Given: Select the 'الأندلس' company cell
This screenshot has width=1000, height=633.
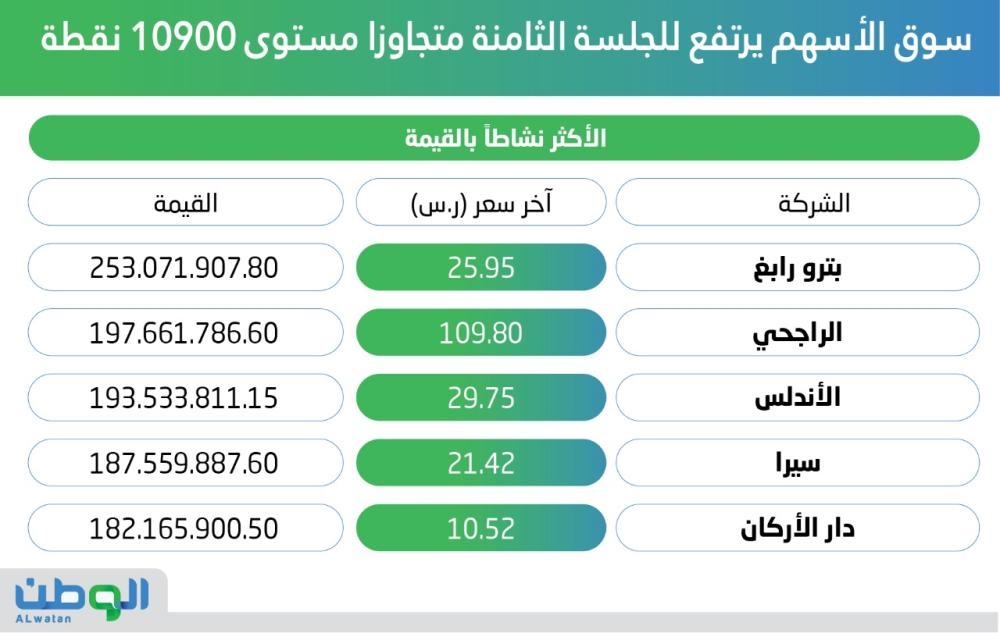Looking at the screenshot, I should (x=797, y=397).
